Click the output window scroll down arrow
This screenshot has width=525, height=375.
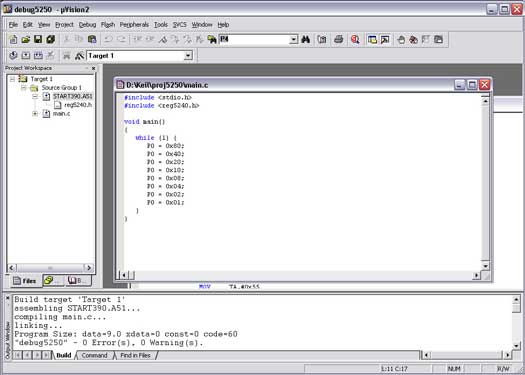(517, 346)
